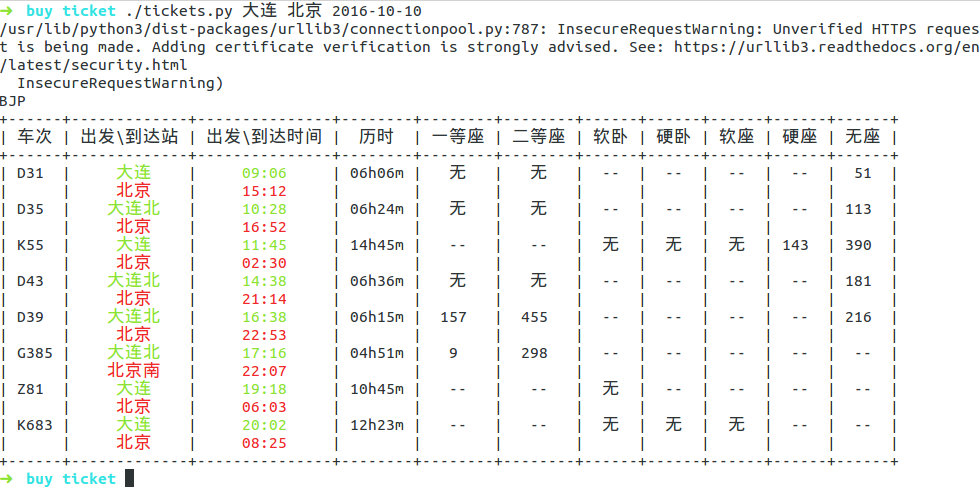Click the 北京南 arrival station

(x=134, y=370)
